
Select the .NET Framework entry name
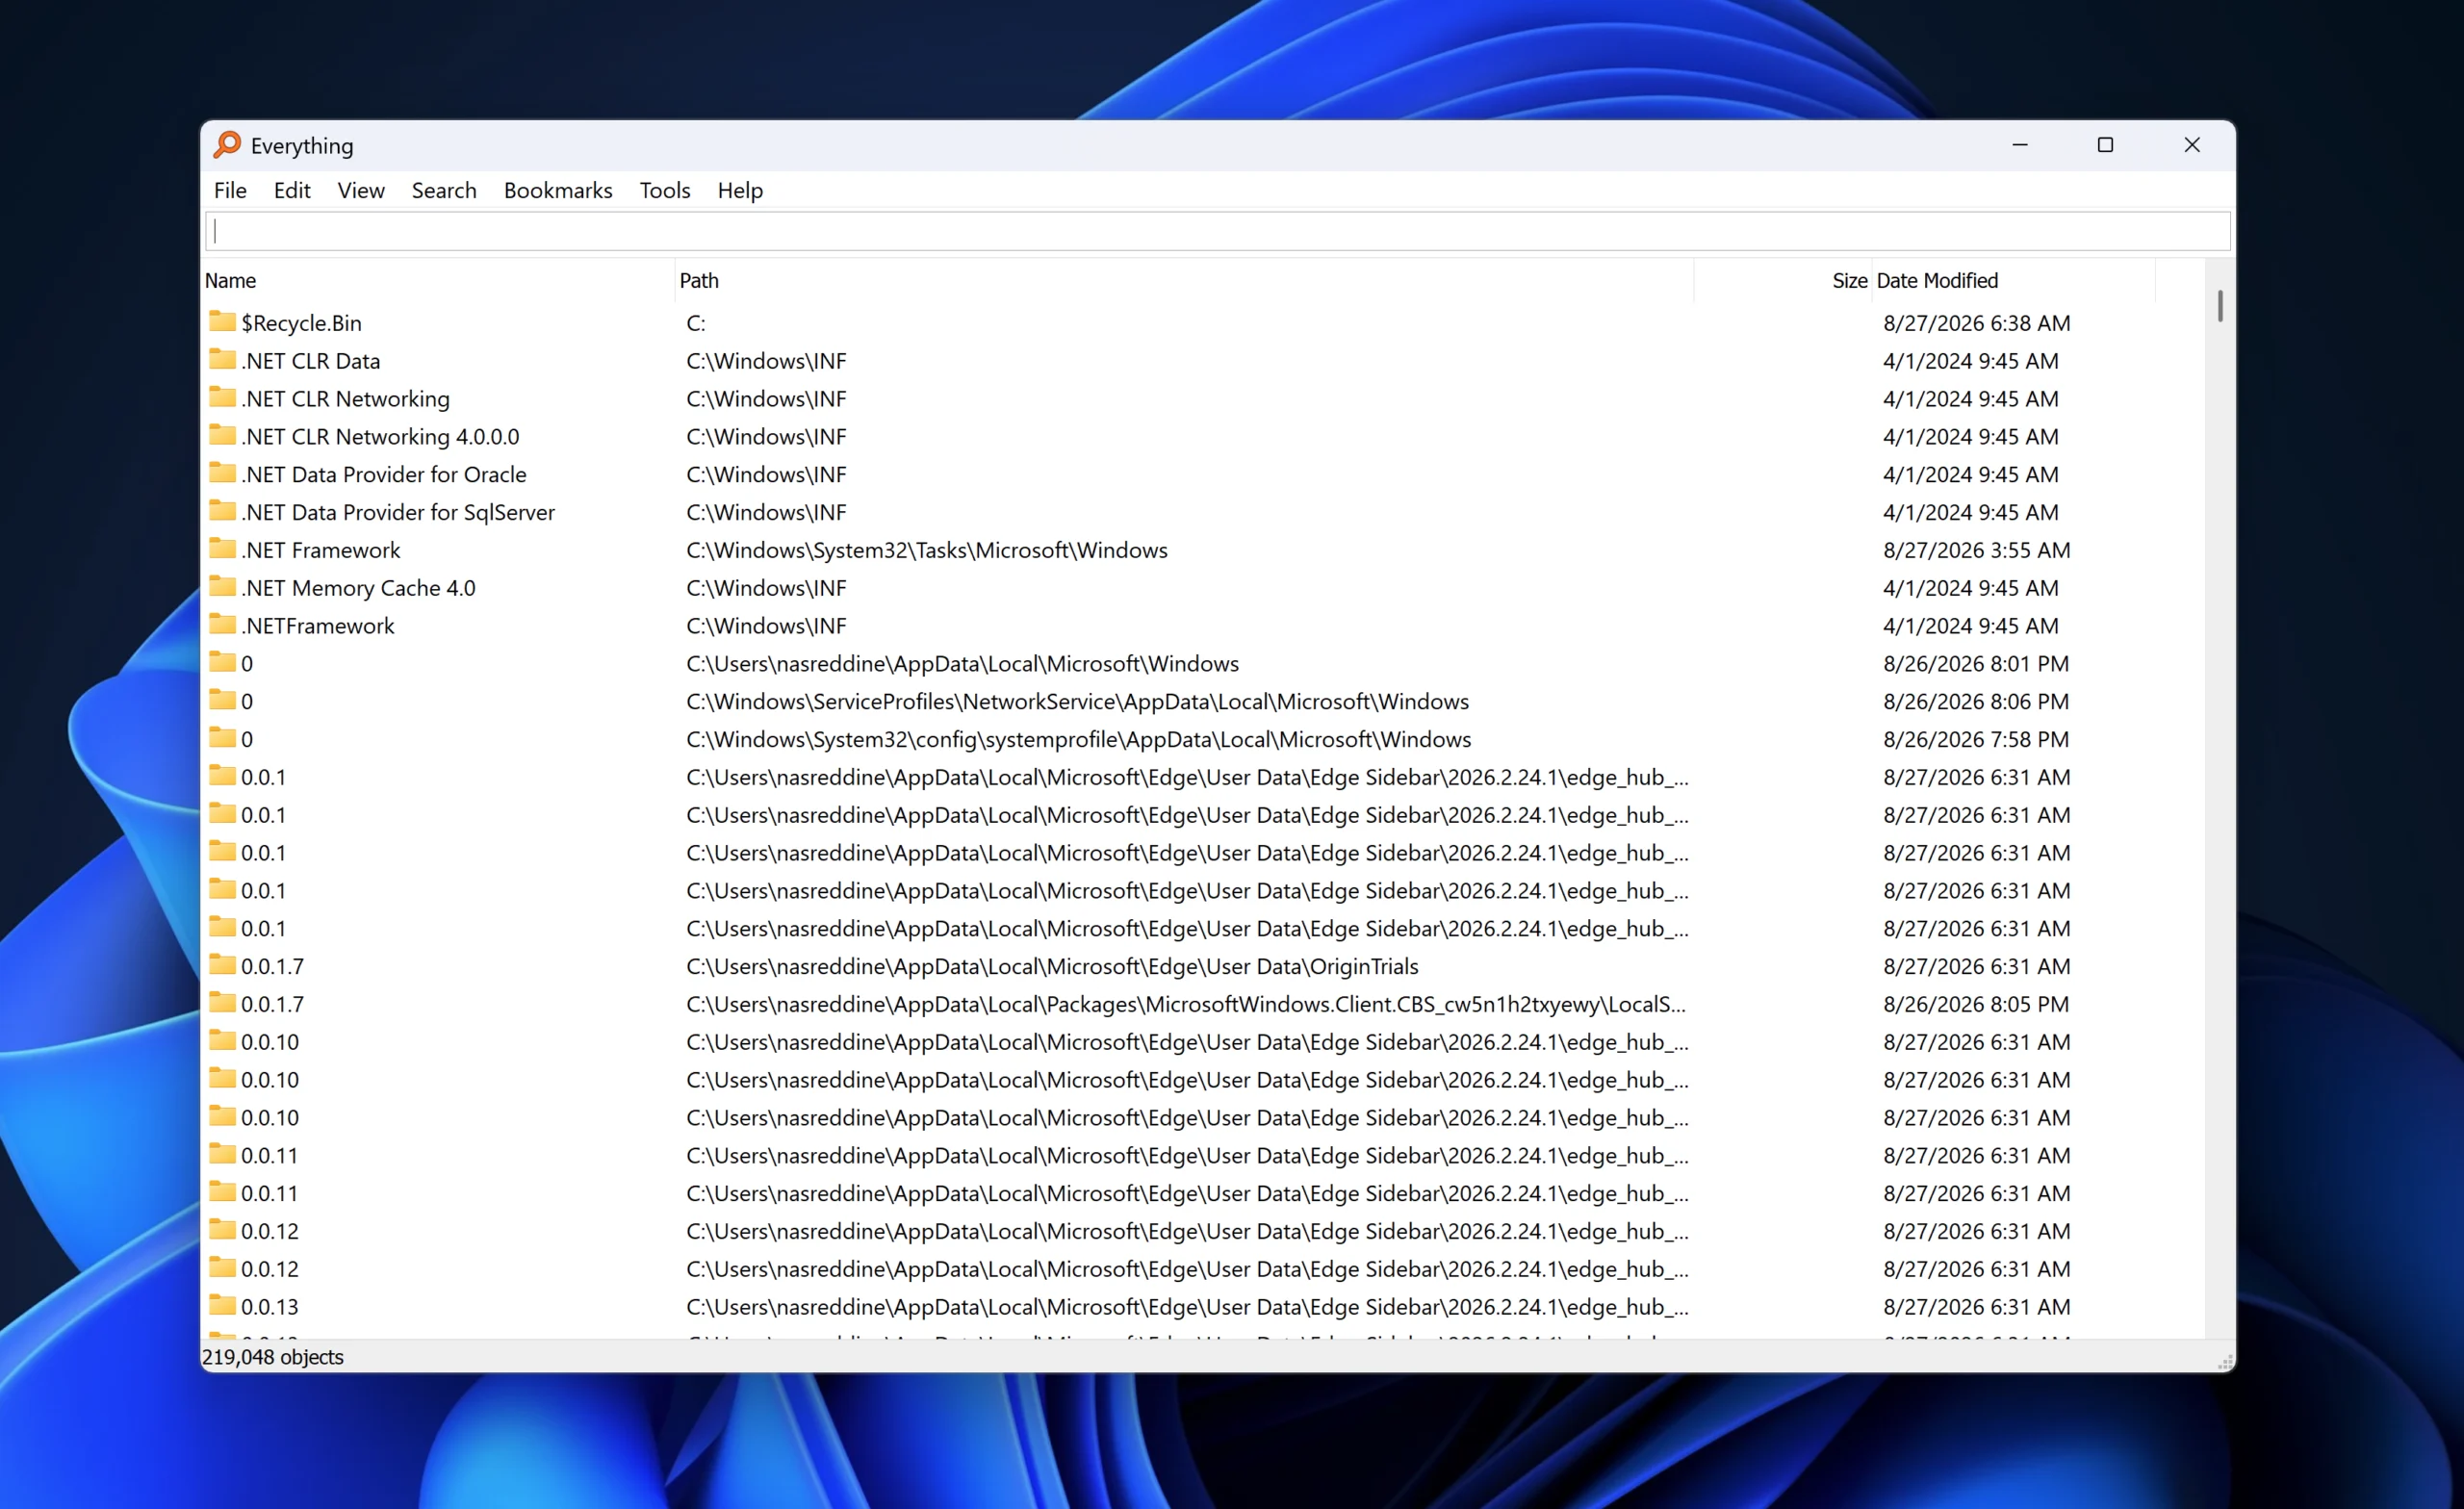[320, 550]
